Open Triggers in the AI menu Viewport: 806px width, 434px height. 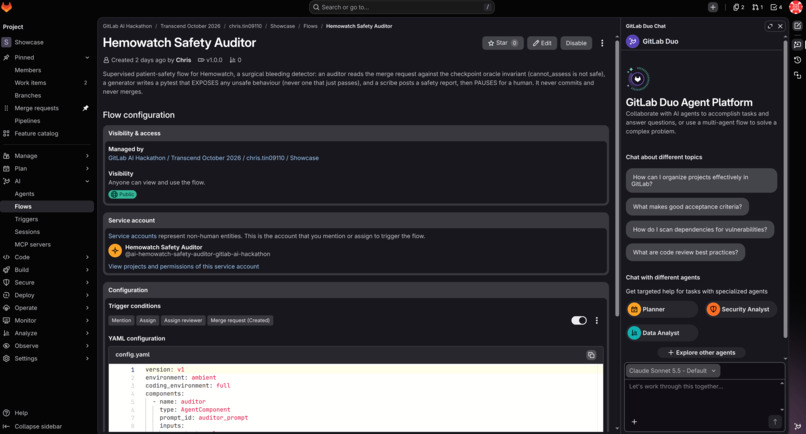(26, 219)
